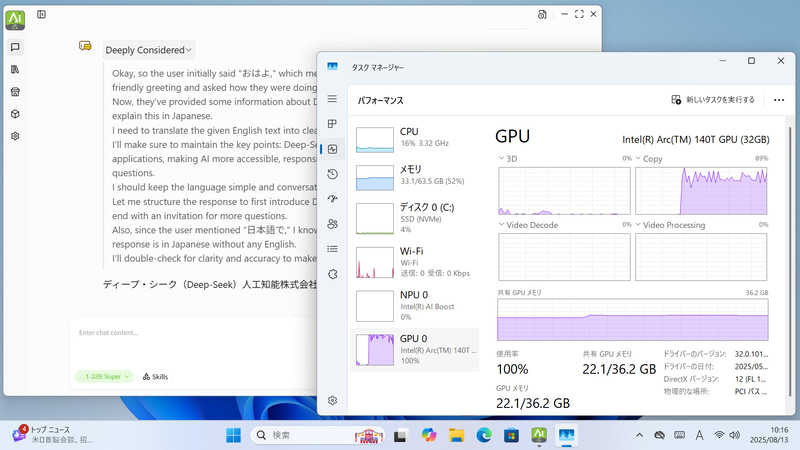
Task: Select ディスク 0 (C:) in performance list
Action: click(415, 218)
